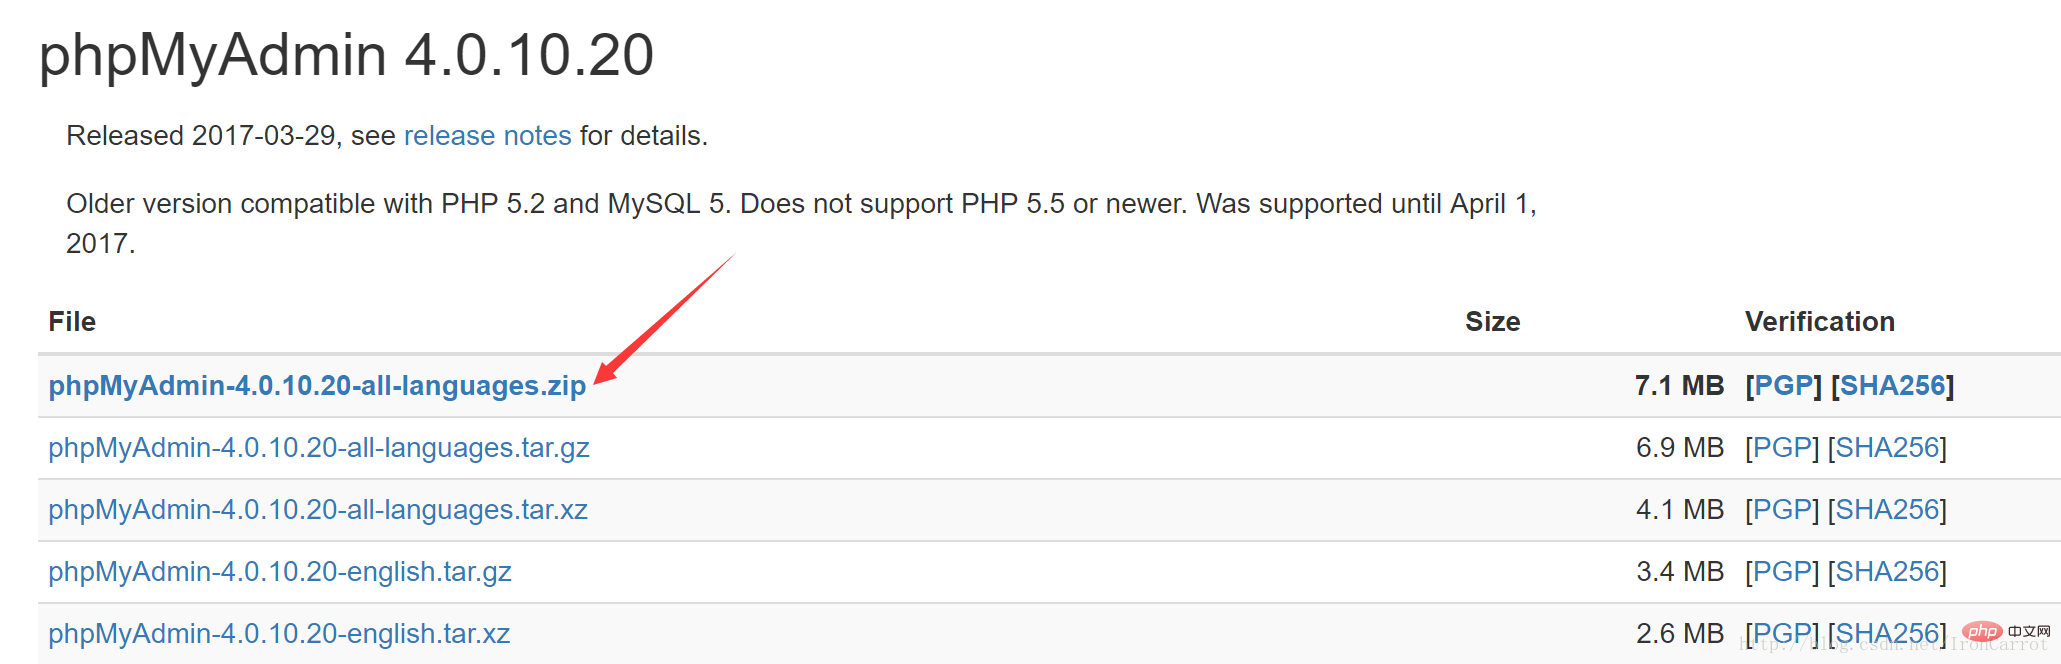Open the release notes link
Image resolution: width=2061 pixels, height=664 pixels.
[x=487, y=136]
